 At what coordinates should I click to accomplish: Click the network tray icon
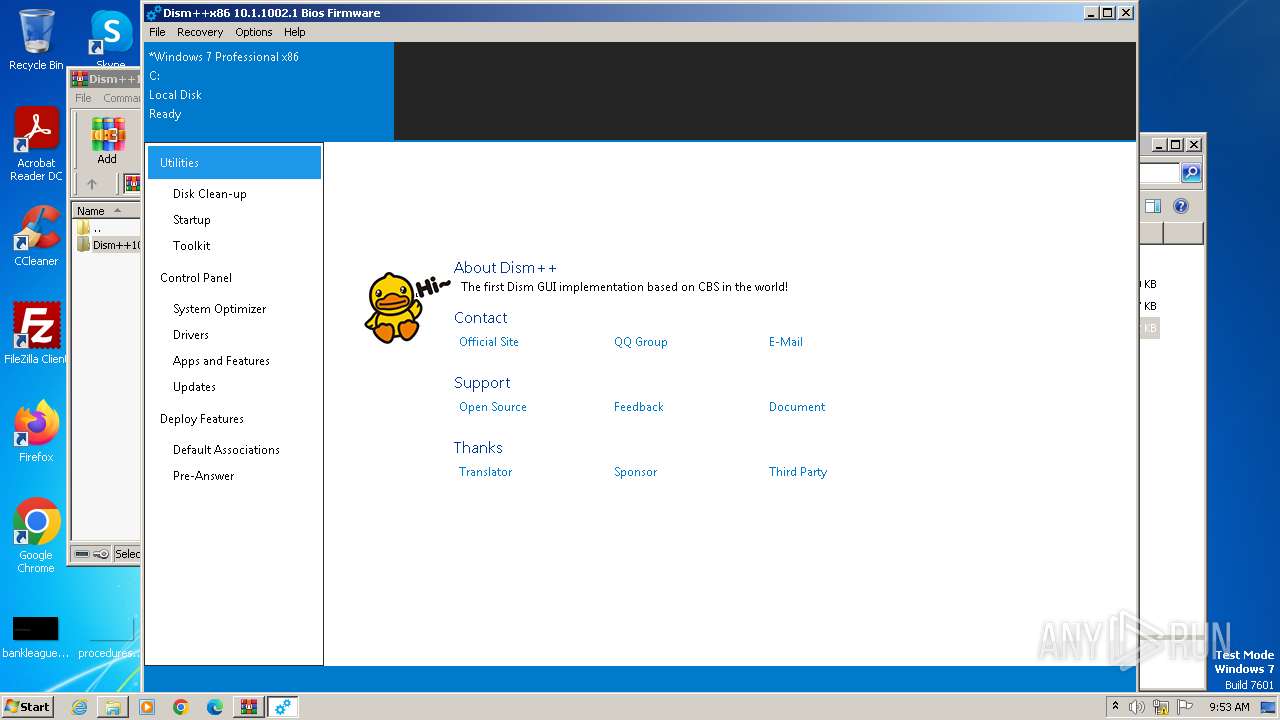coord(1161,707)
